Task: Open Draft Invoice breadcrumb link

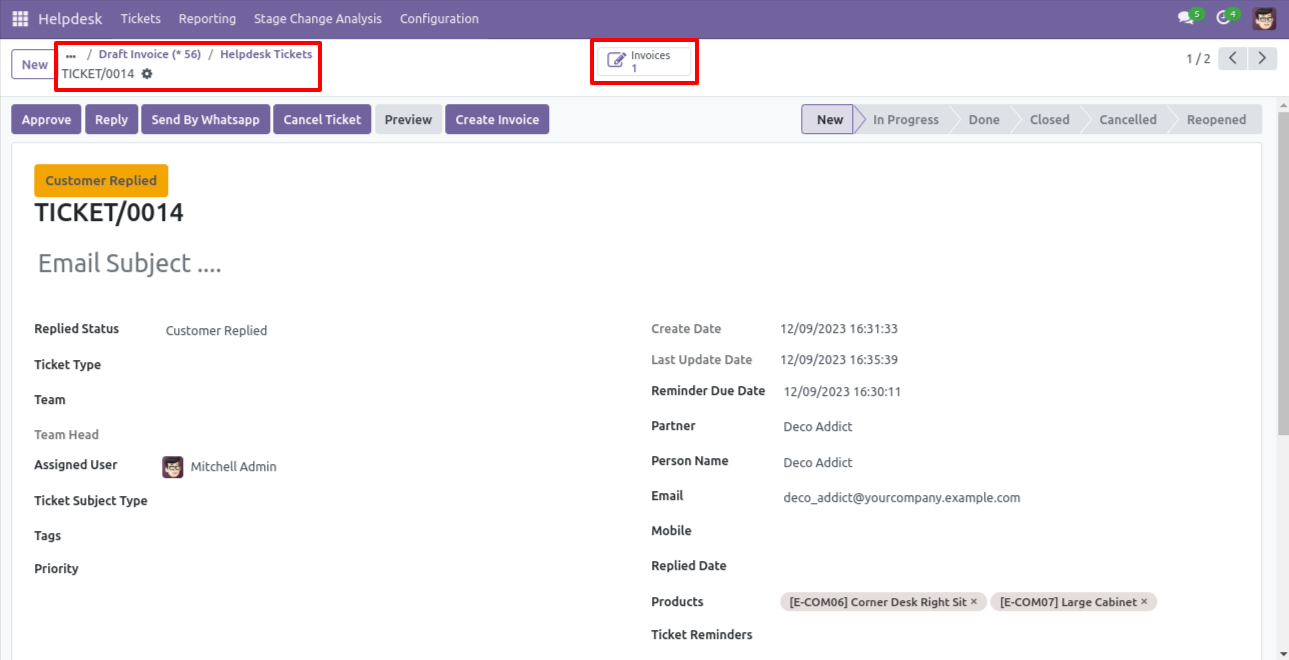Action: (x=149, y=54)
